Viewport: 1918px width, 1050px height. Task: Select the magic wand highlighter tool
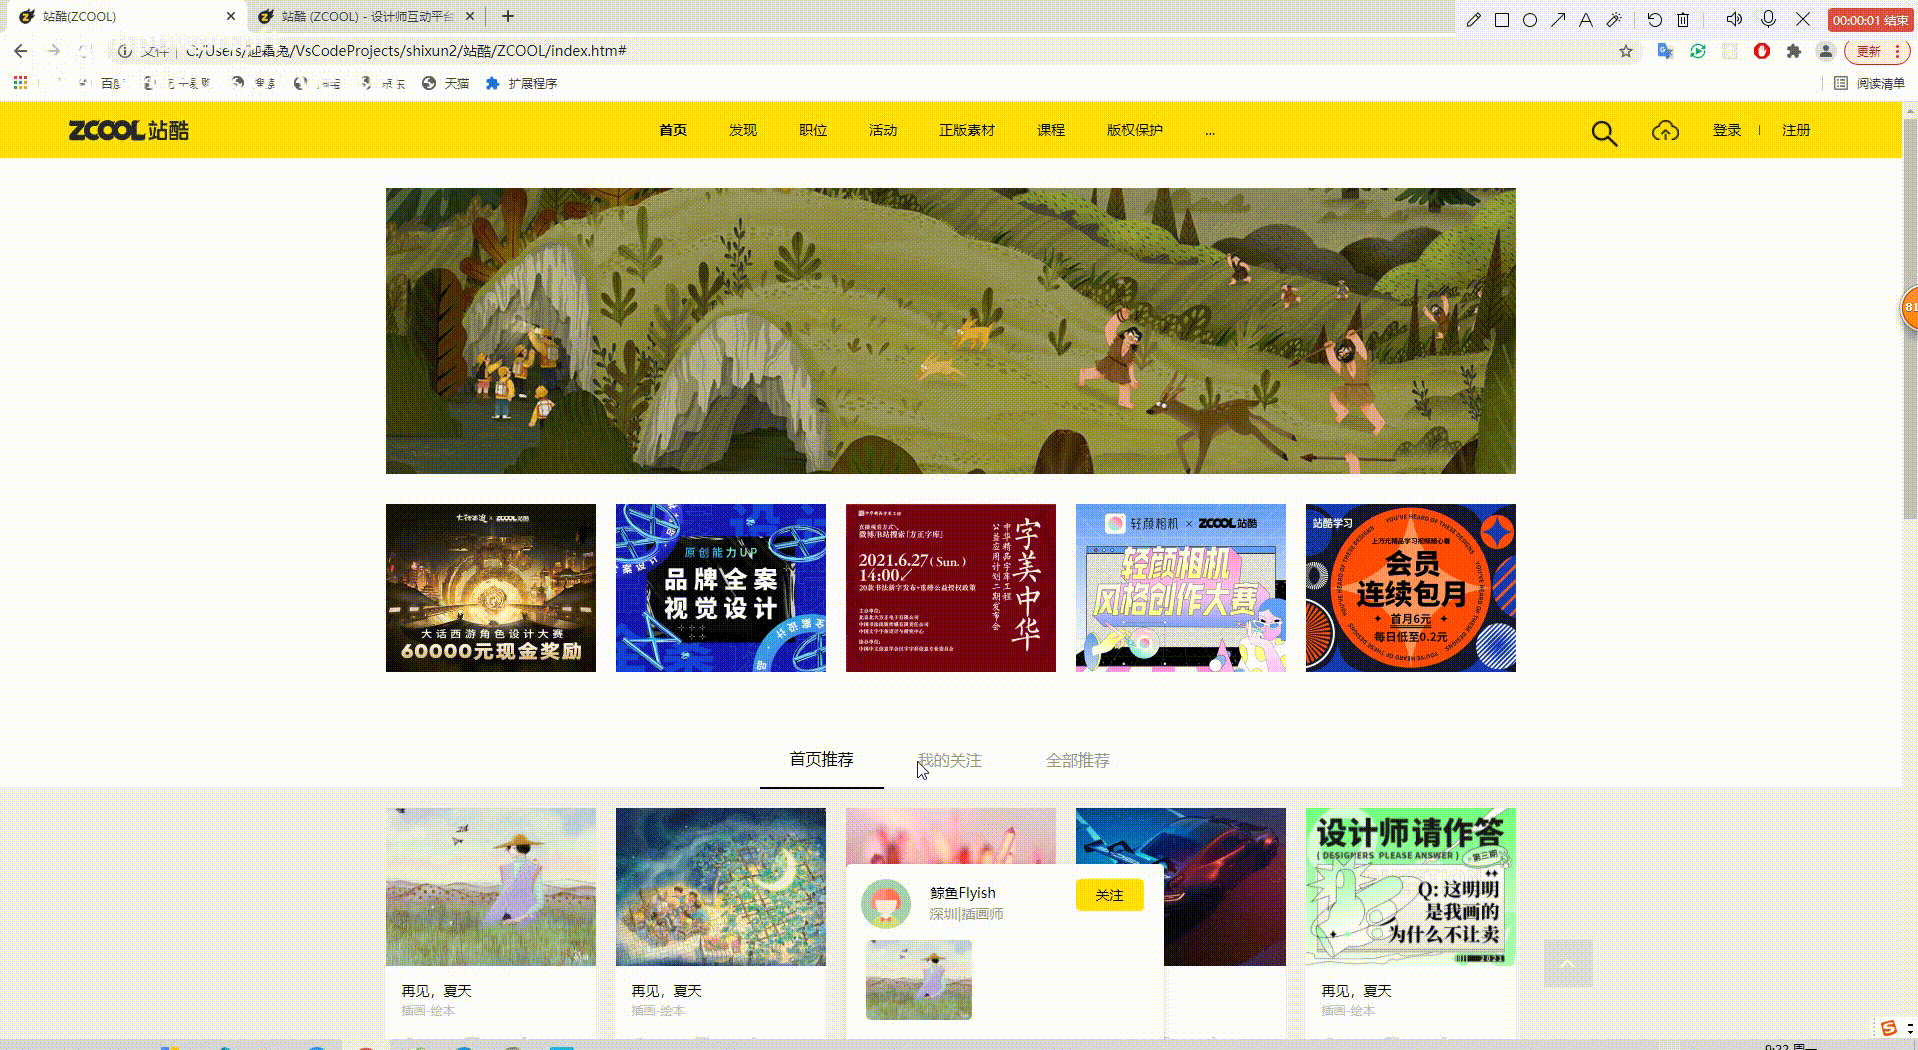point(1614,20)
